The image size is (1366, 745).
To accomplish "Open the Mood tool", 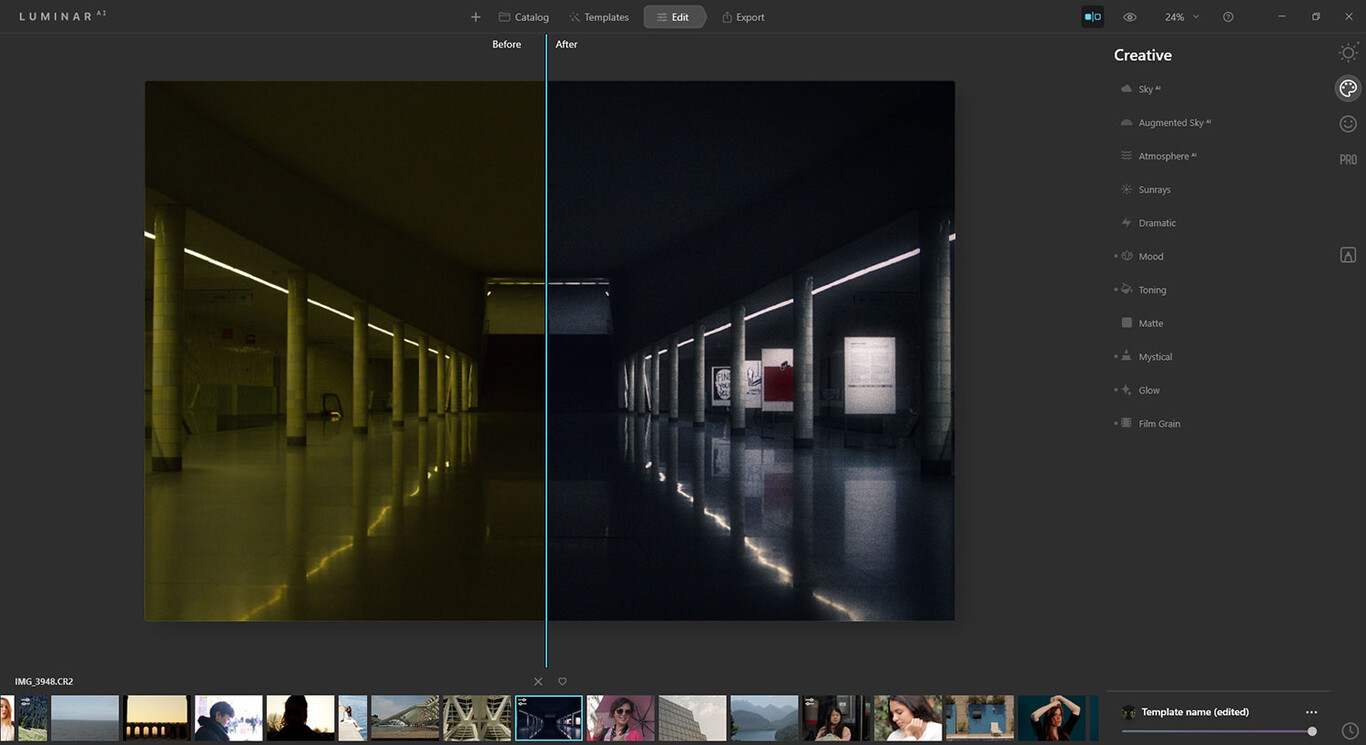I will (x=1149, y=256).
